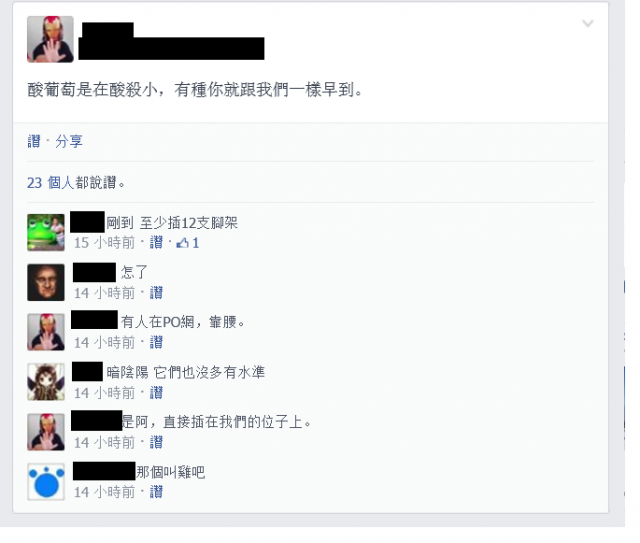Viewport: 640px width, 543px height.
Task: Like the 直接插在我們的位子上 comment
Action: pyautogui.click(x=156, y=442)
